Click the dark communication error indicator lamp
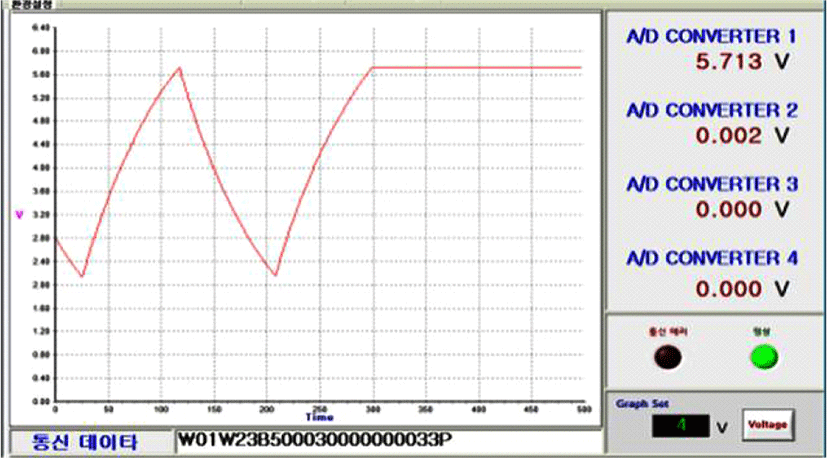Image resolution: width=827 pixels, height=458 pixels. 667,357
